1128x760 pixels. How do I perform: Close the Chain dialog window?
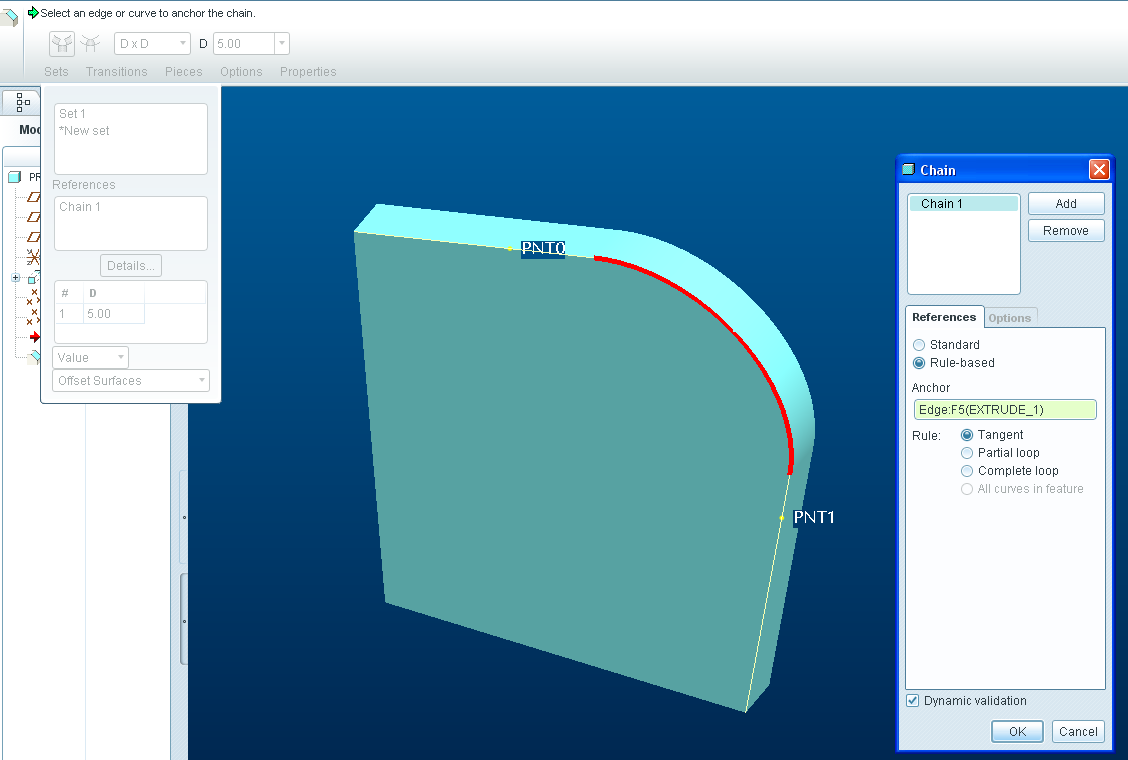(1099, 170)
